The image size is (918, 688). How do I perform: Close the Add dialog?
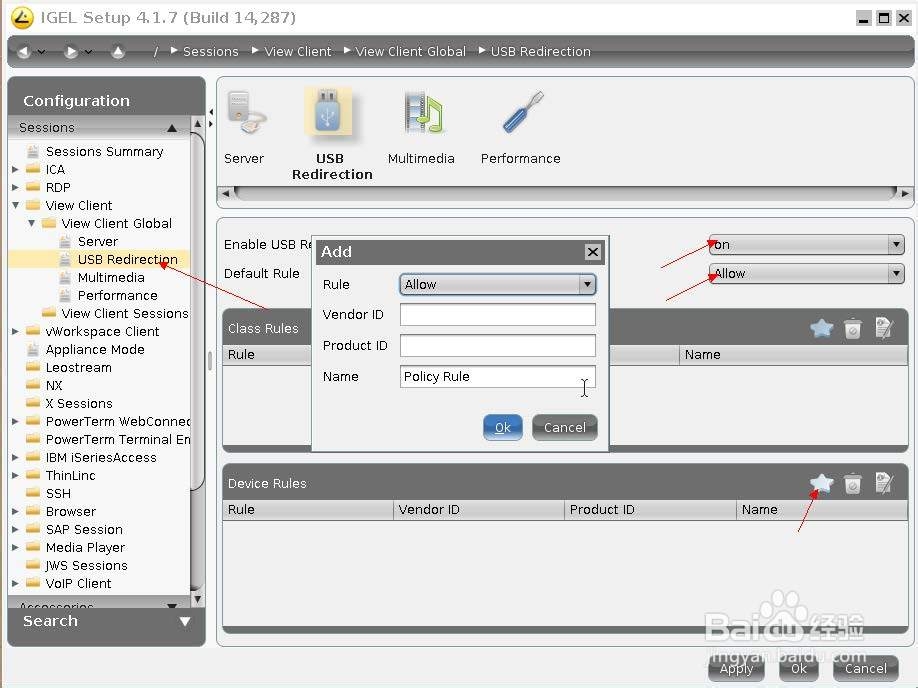[x=592, y=252]
